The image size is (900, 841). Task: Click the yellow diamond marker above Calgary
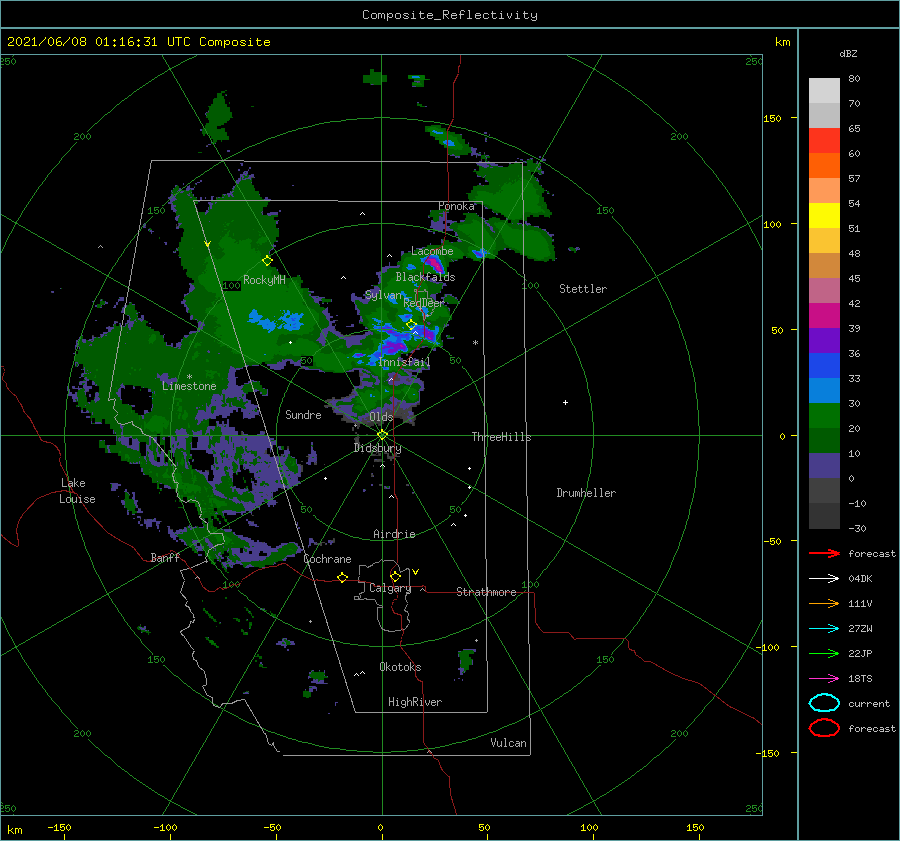[395, 576]
